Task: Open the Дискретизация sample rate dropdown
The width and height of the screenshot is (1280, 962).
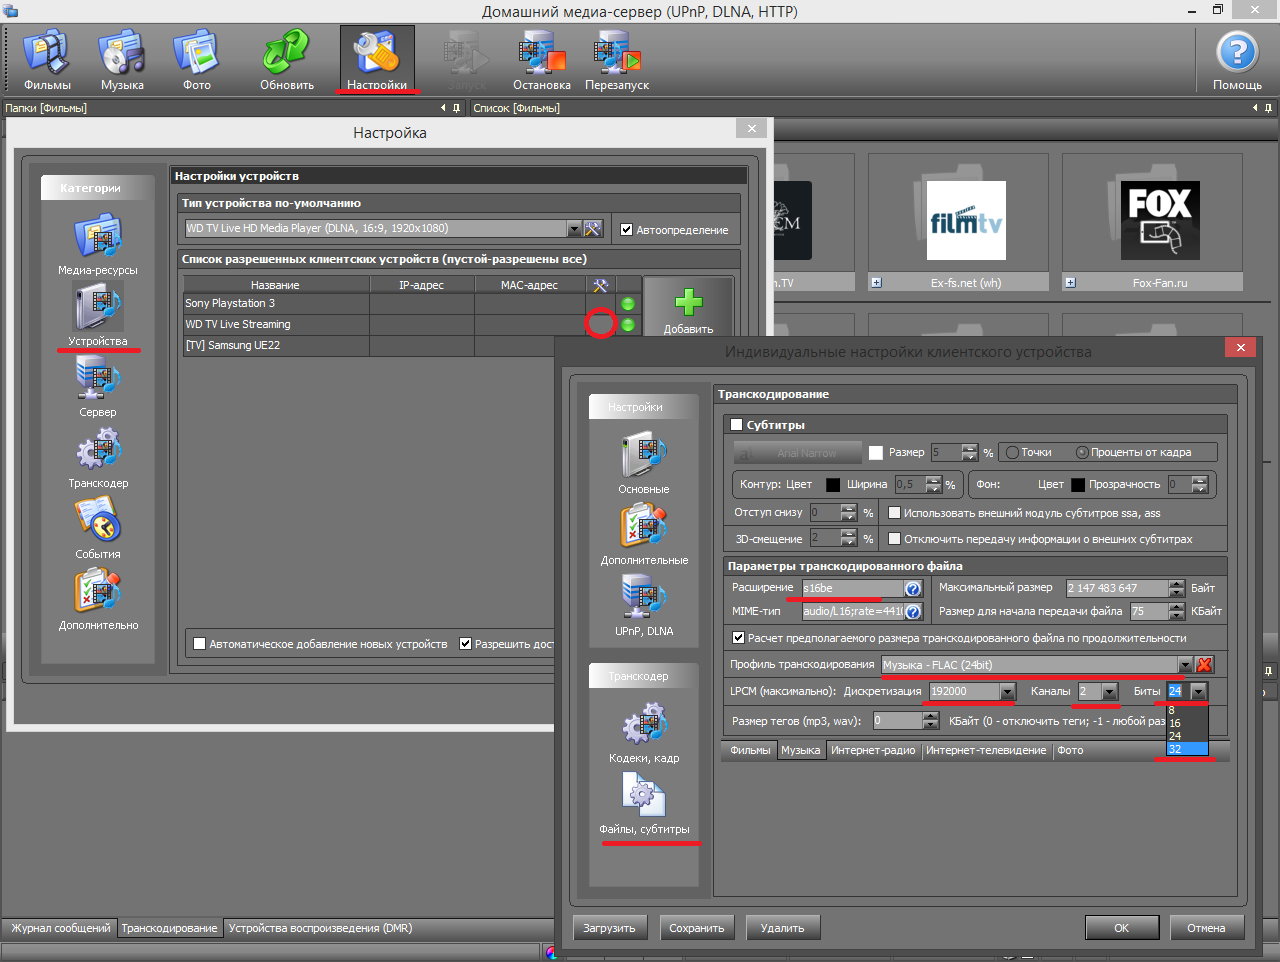Action: [1007, 692]
